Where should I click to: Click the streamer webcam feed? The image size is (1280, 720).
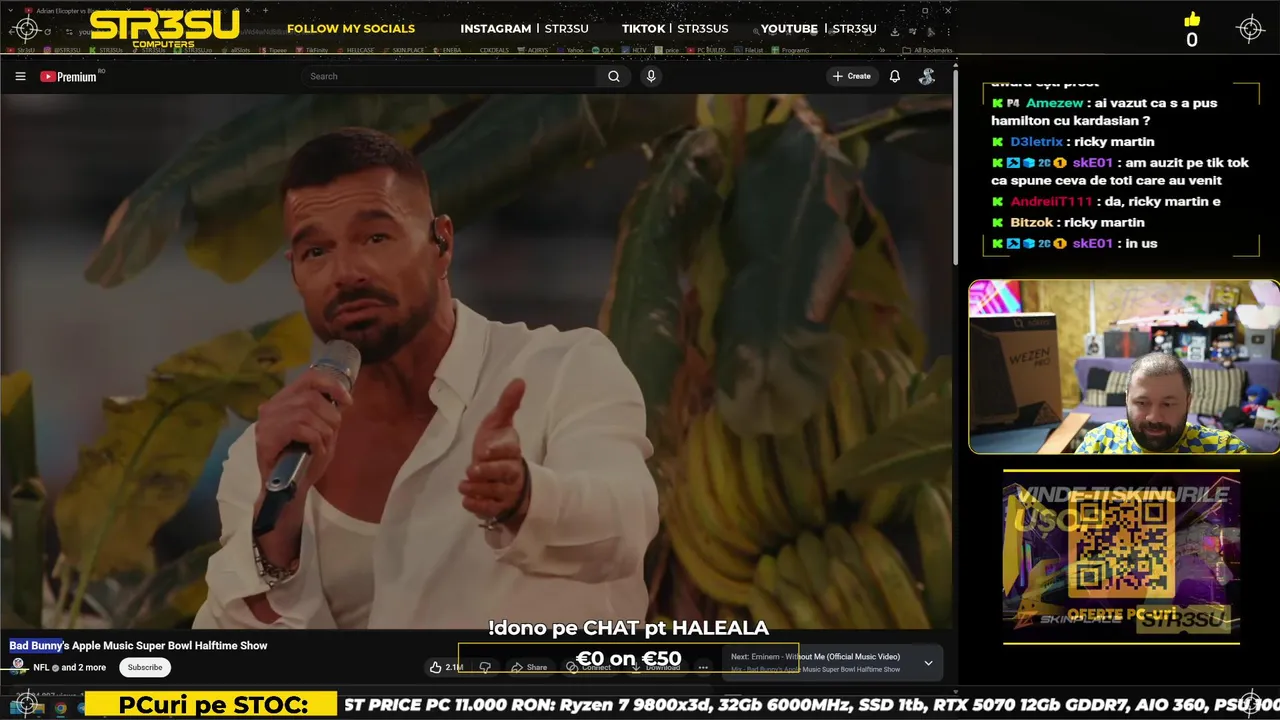point(1124,367)
